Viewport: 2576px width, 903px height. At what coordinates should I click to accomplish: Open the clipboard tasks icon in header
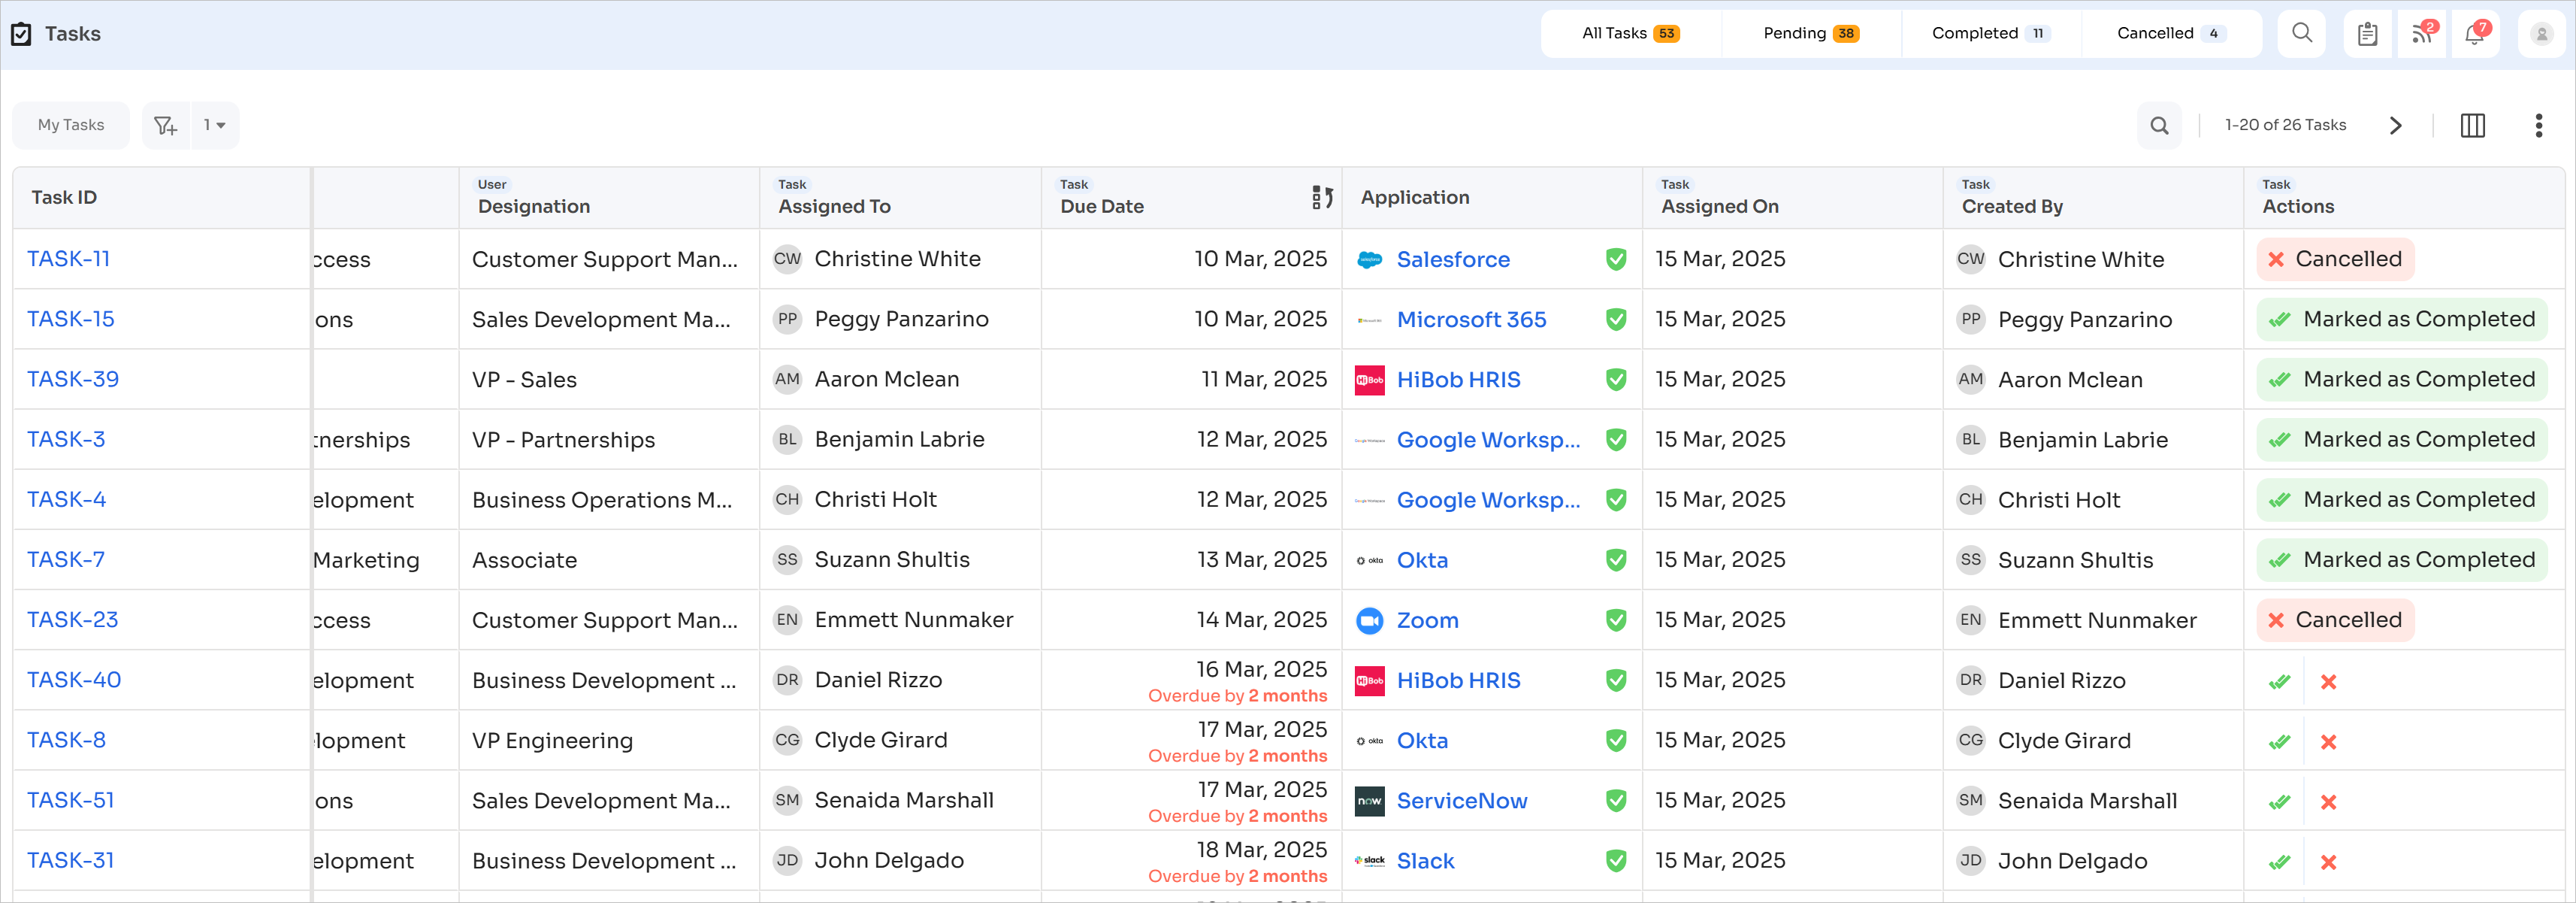[2367, 34]
